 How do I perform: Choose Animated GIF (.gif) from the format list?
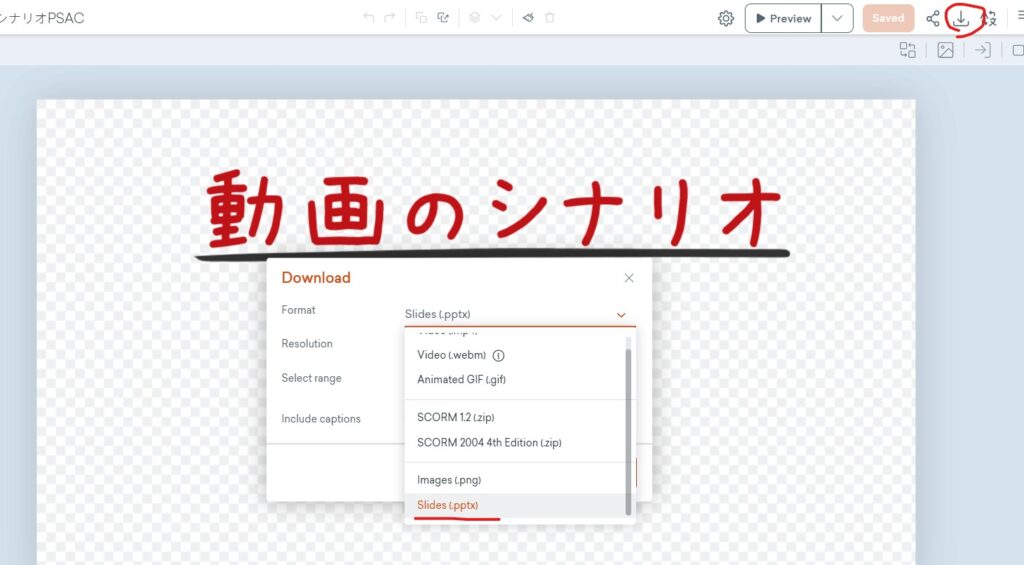click(x=463, y=379)
